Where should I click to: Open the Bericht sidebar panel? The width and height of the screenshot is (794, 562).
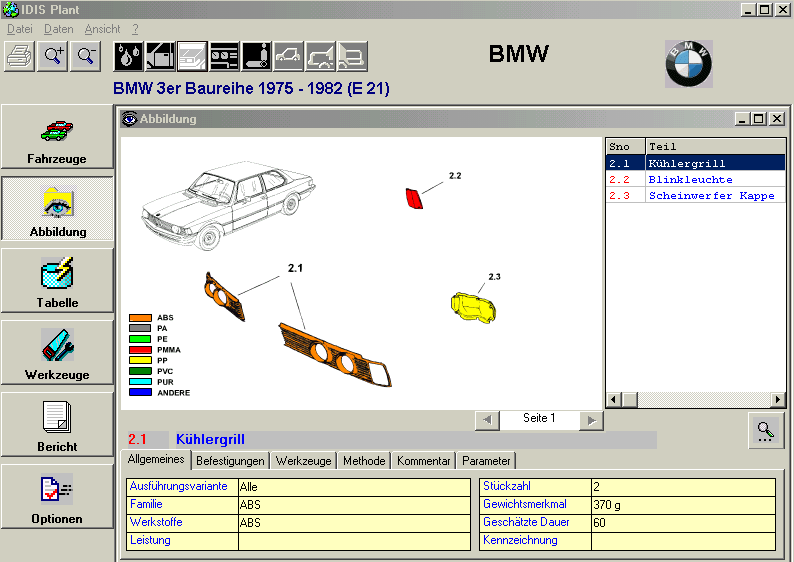[57, 424]
